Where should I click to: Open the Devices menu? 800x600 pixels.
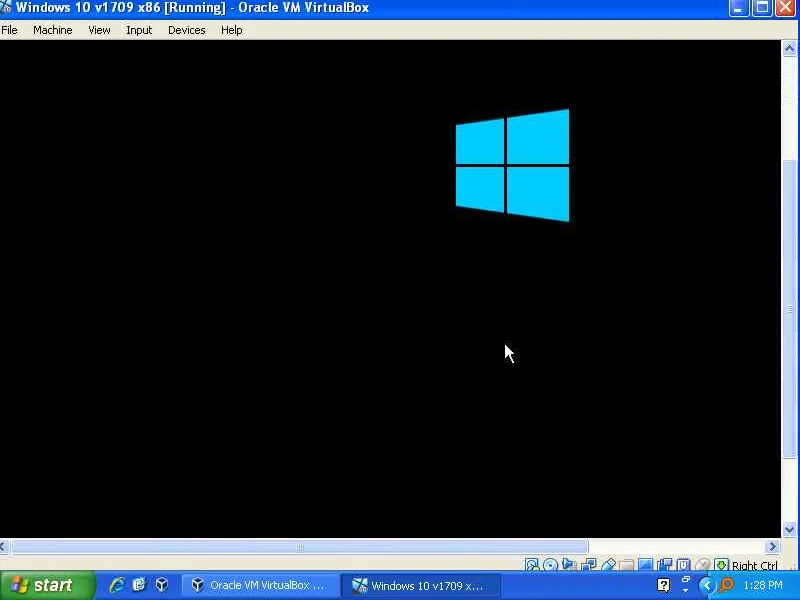[x=187, y=30]
